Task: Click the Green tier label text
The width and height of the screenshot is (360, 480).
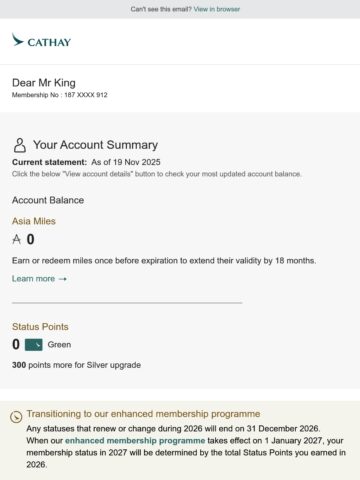Action: (59, 345)
